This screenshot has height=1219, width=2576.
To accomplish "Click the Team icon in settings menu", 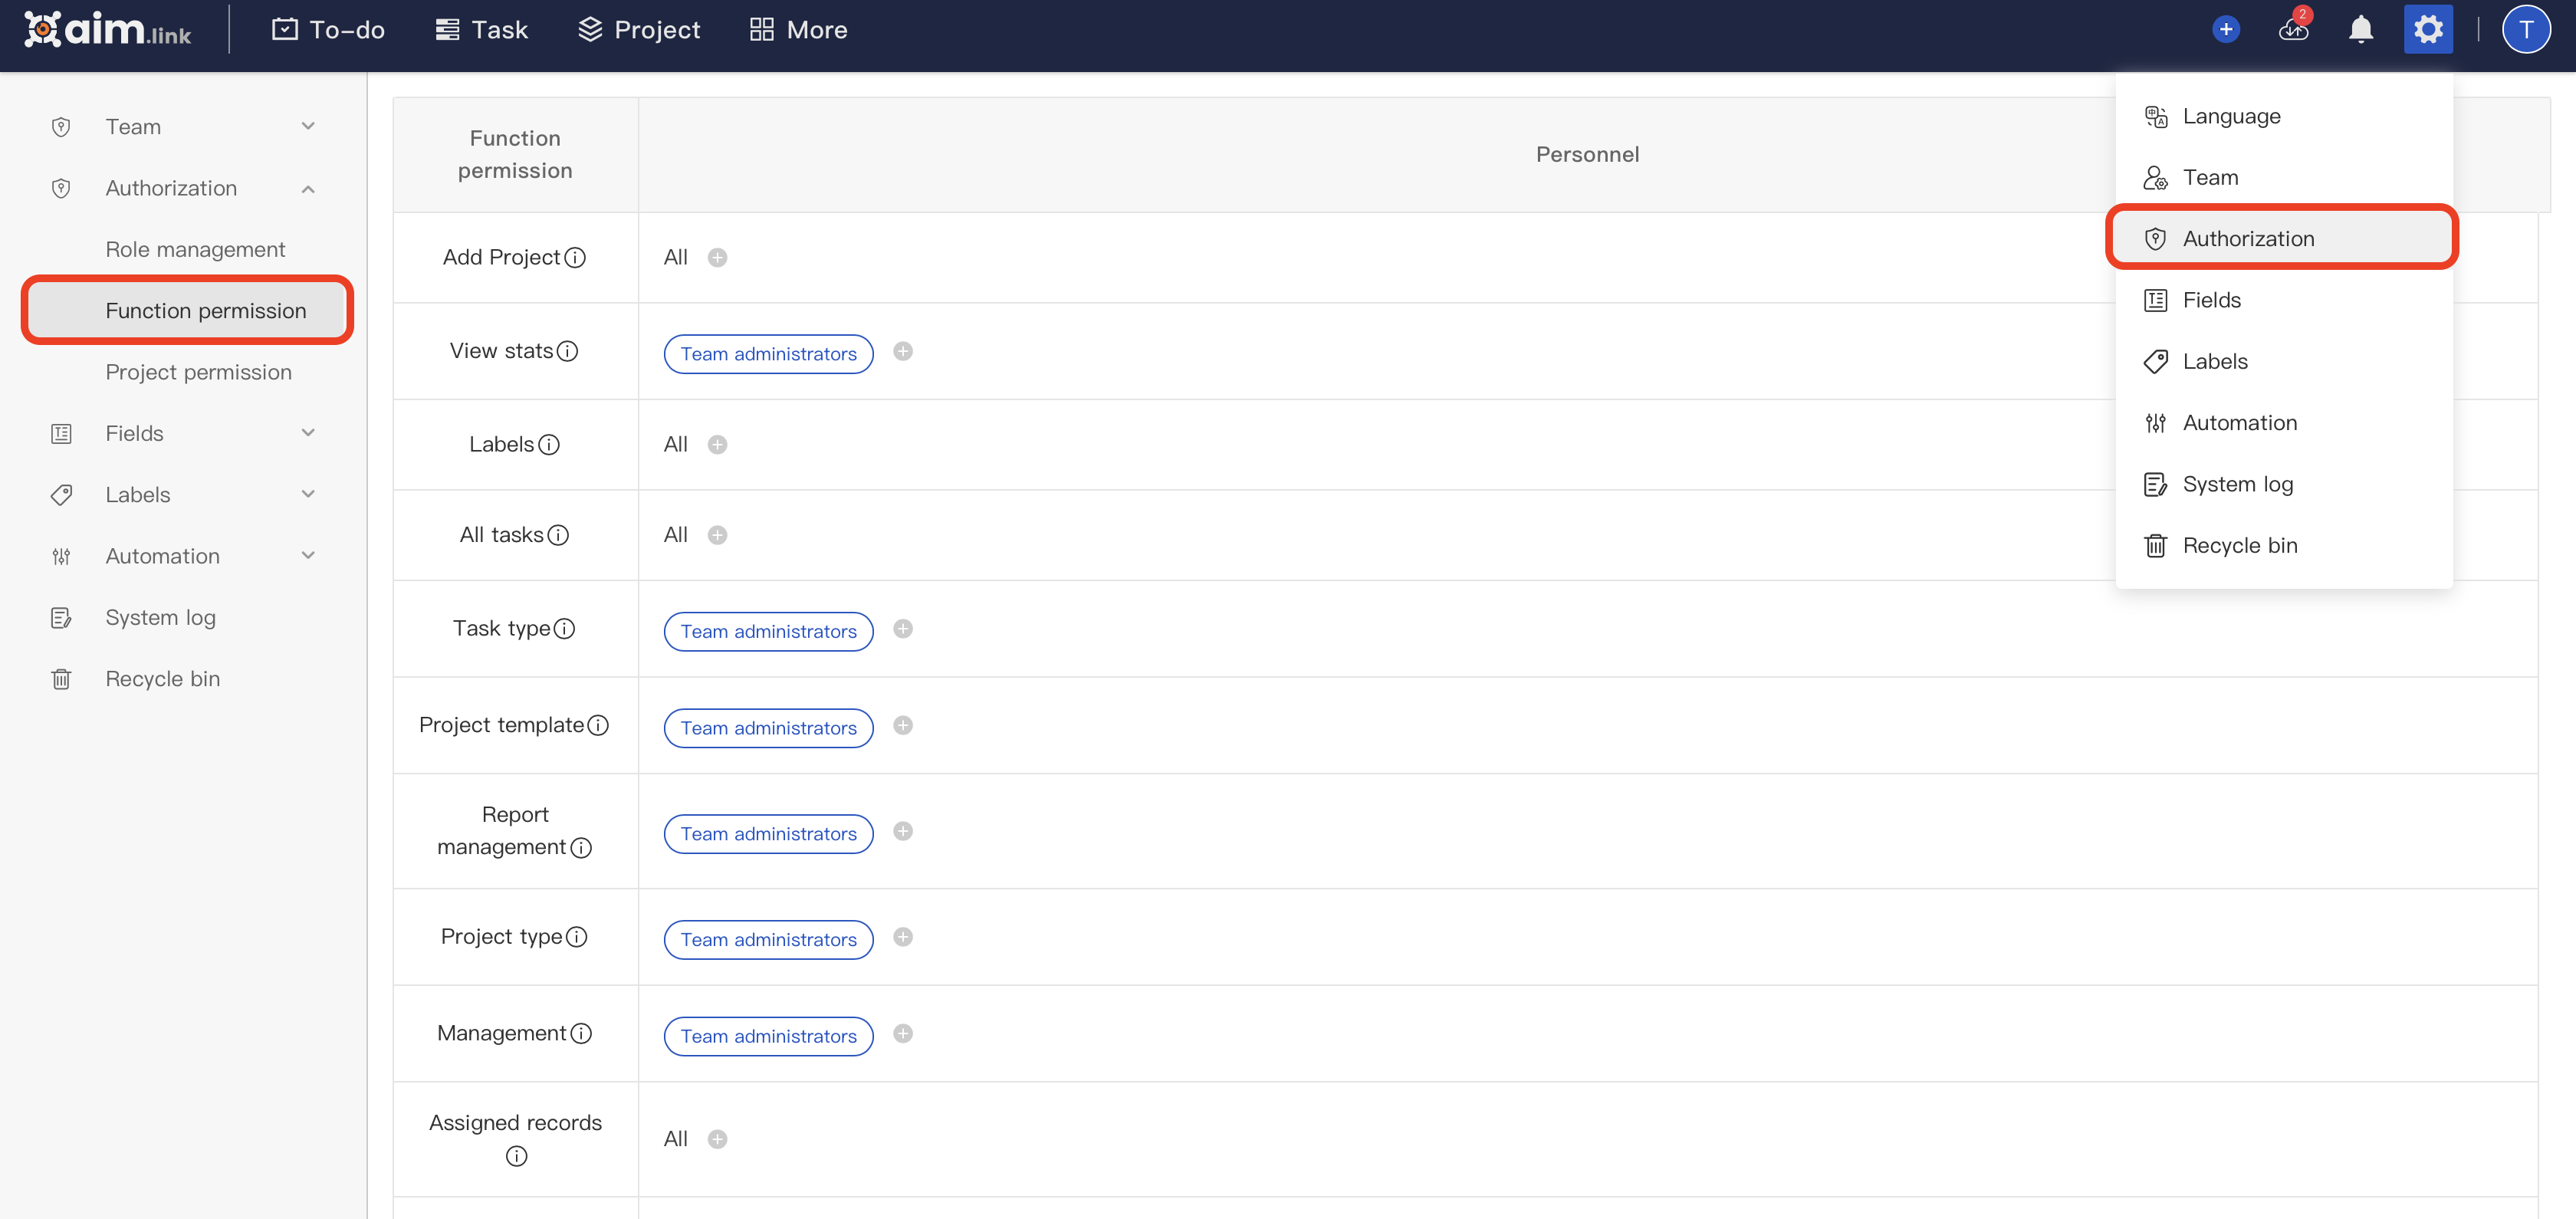I will (2156, 177).
